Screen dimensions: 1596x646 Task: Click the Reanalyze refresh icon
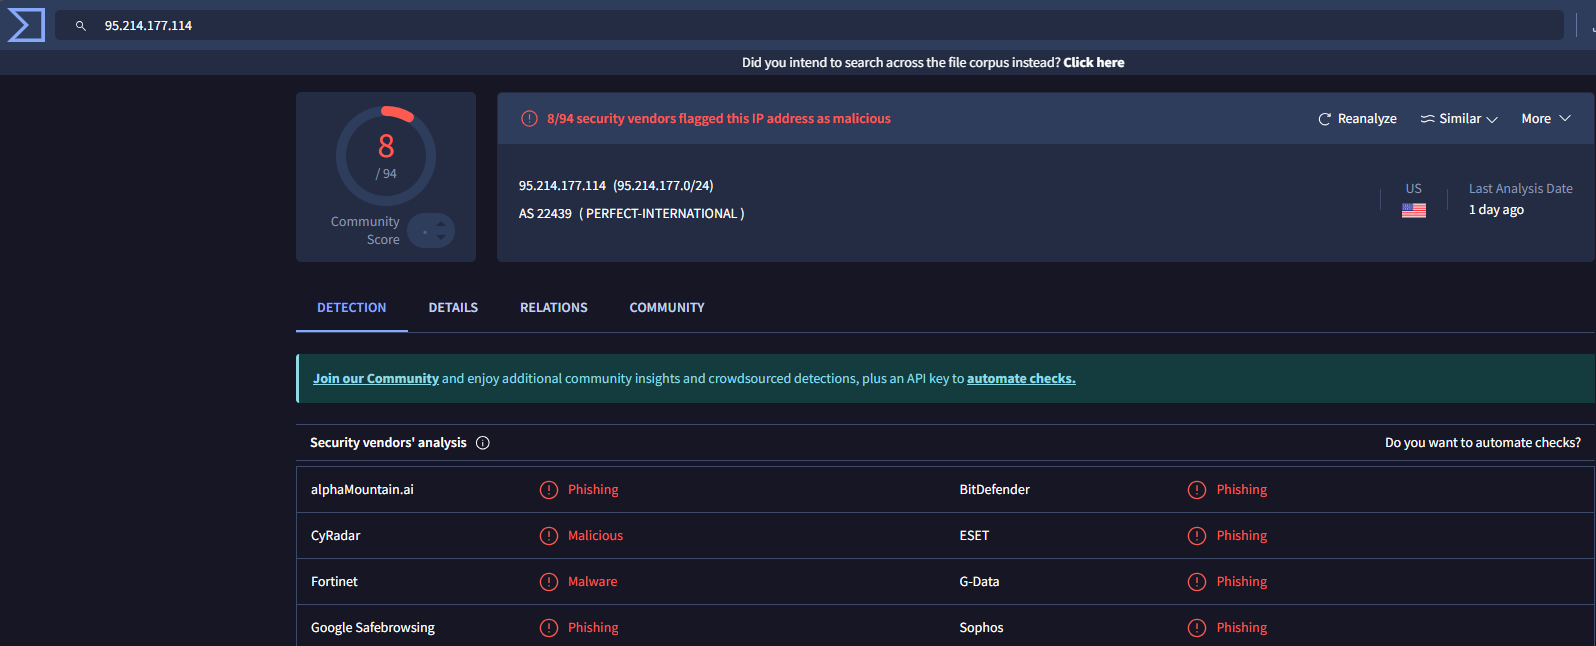pos(1325,119)
